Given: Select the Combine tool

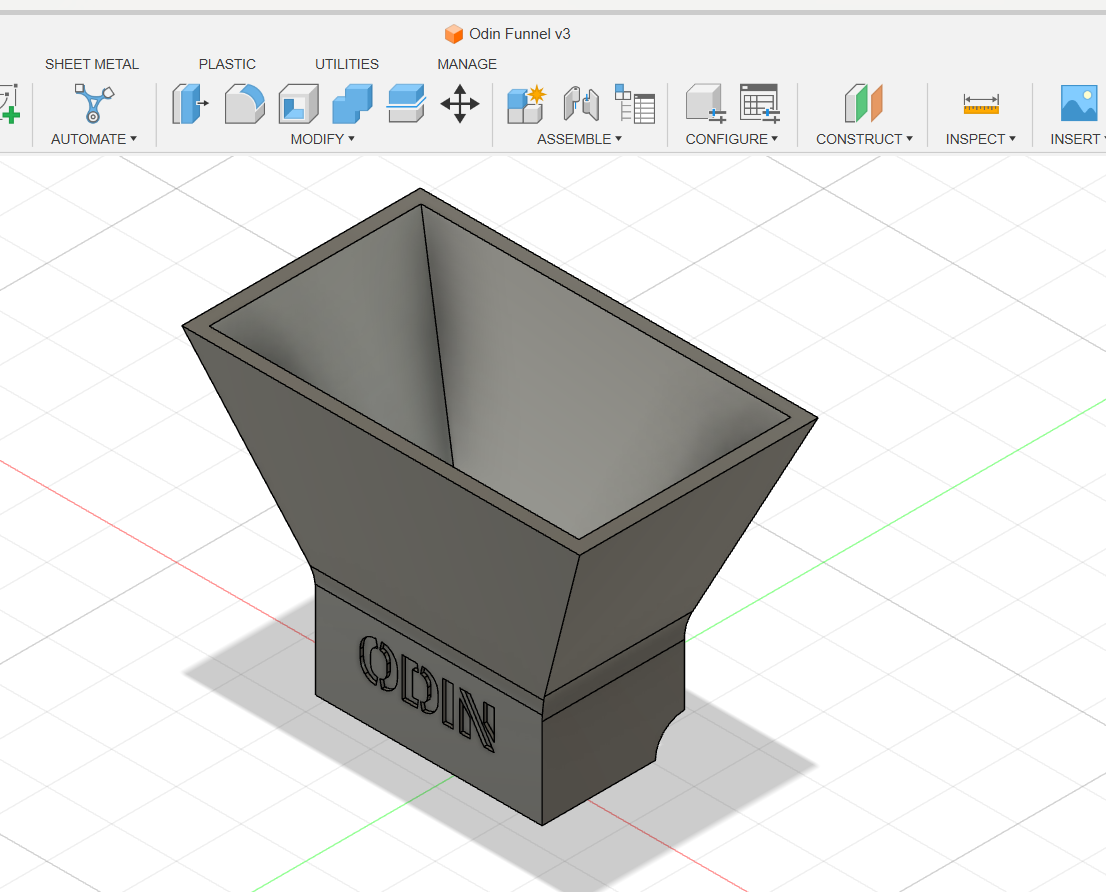Looking at the screenshot, I should coord(352,104).
